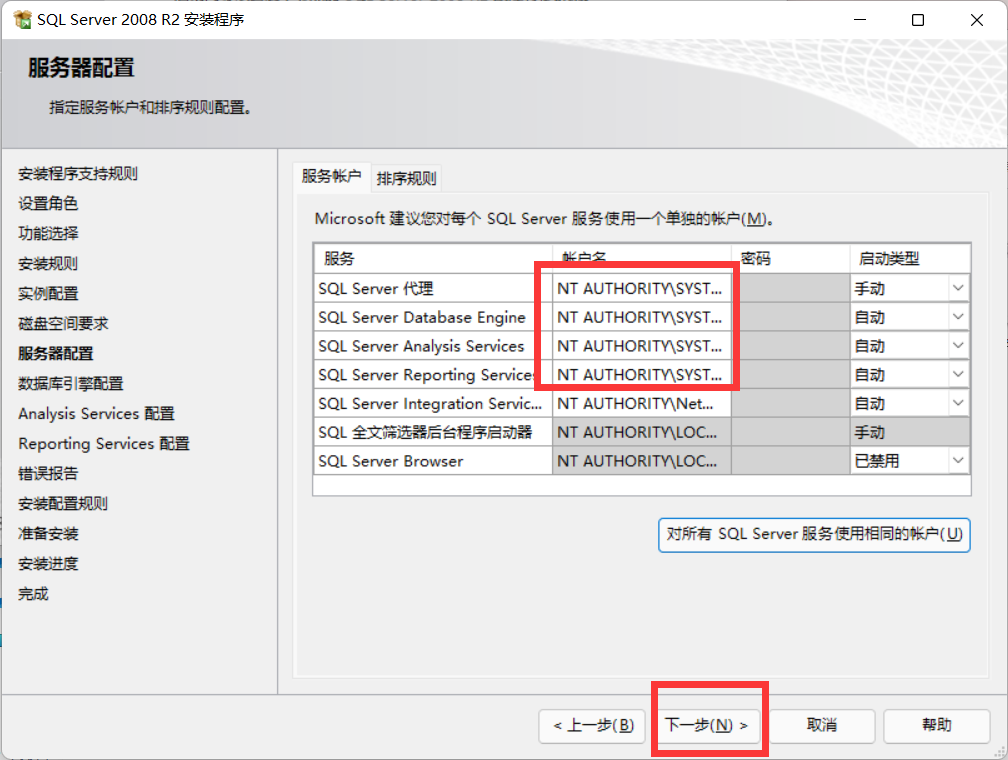Viewport: 1008px width, 760px height.
Task: Open the 帮助 button
Action: coord(937,725)
